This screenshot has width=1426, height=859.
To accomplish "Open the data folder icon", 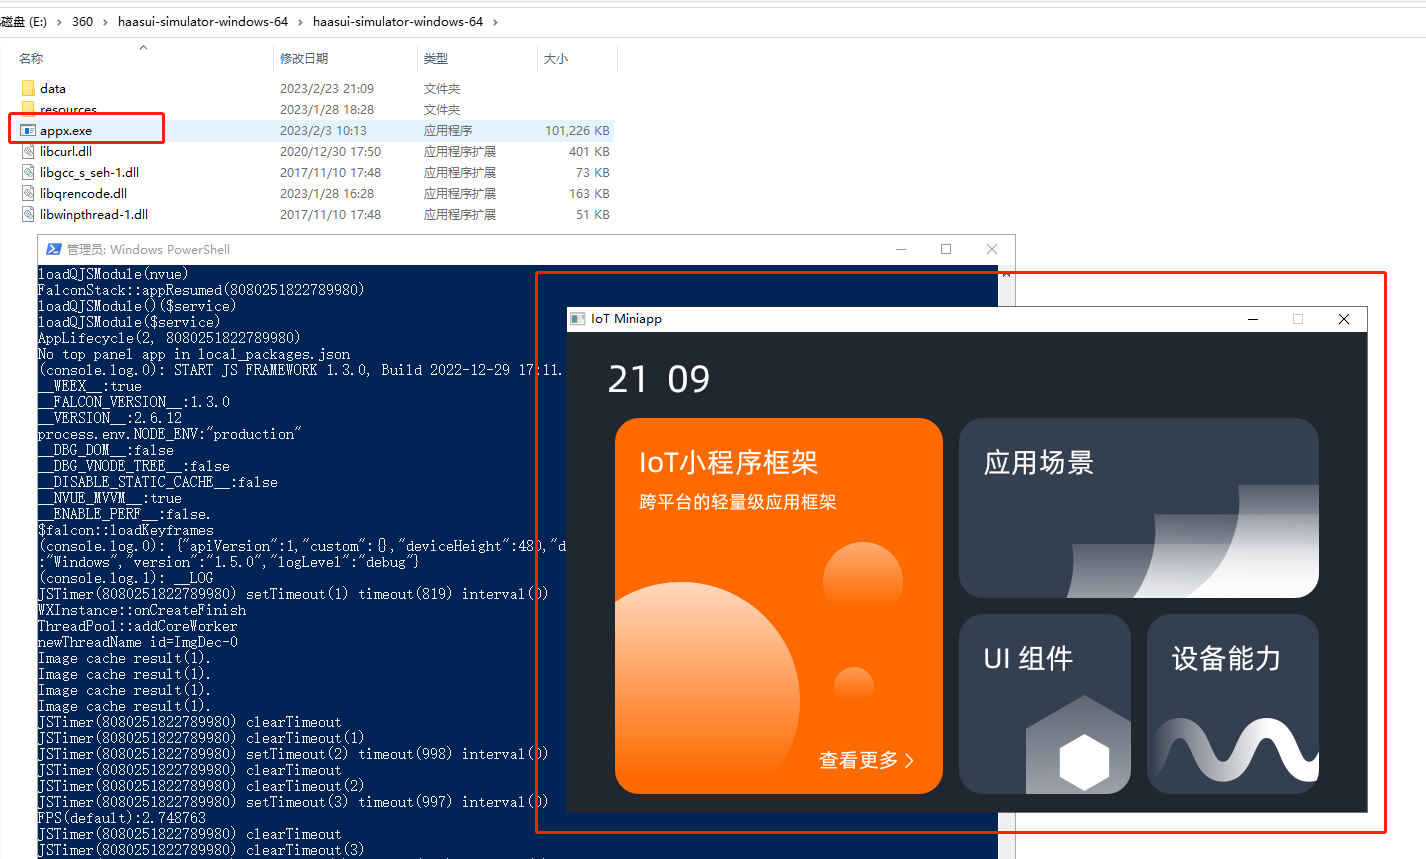I will pyautogui.click(x=28, y=88).
